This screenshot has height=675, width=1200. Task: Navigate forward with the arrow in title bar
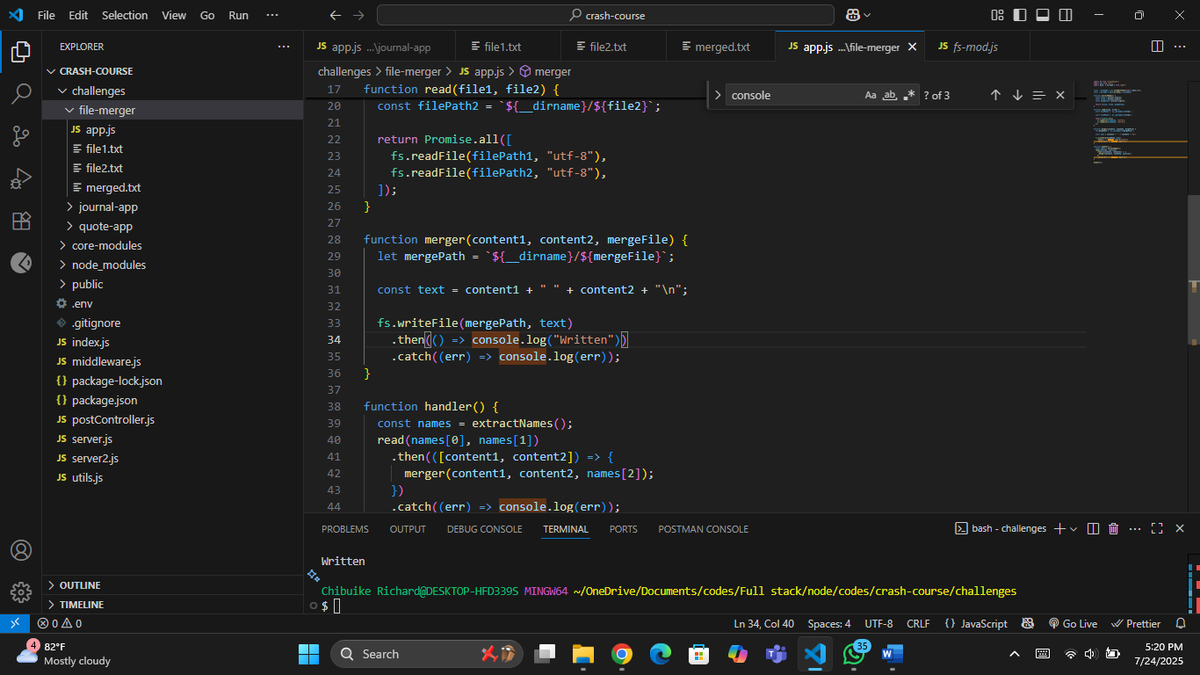click(359, 15)
